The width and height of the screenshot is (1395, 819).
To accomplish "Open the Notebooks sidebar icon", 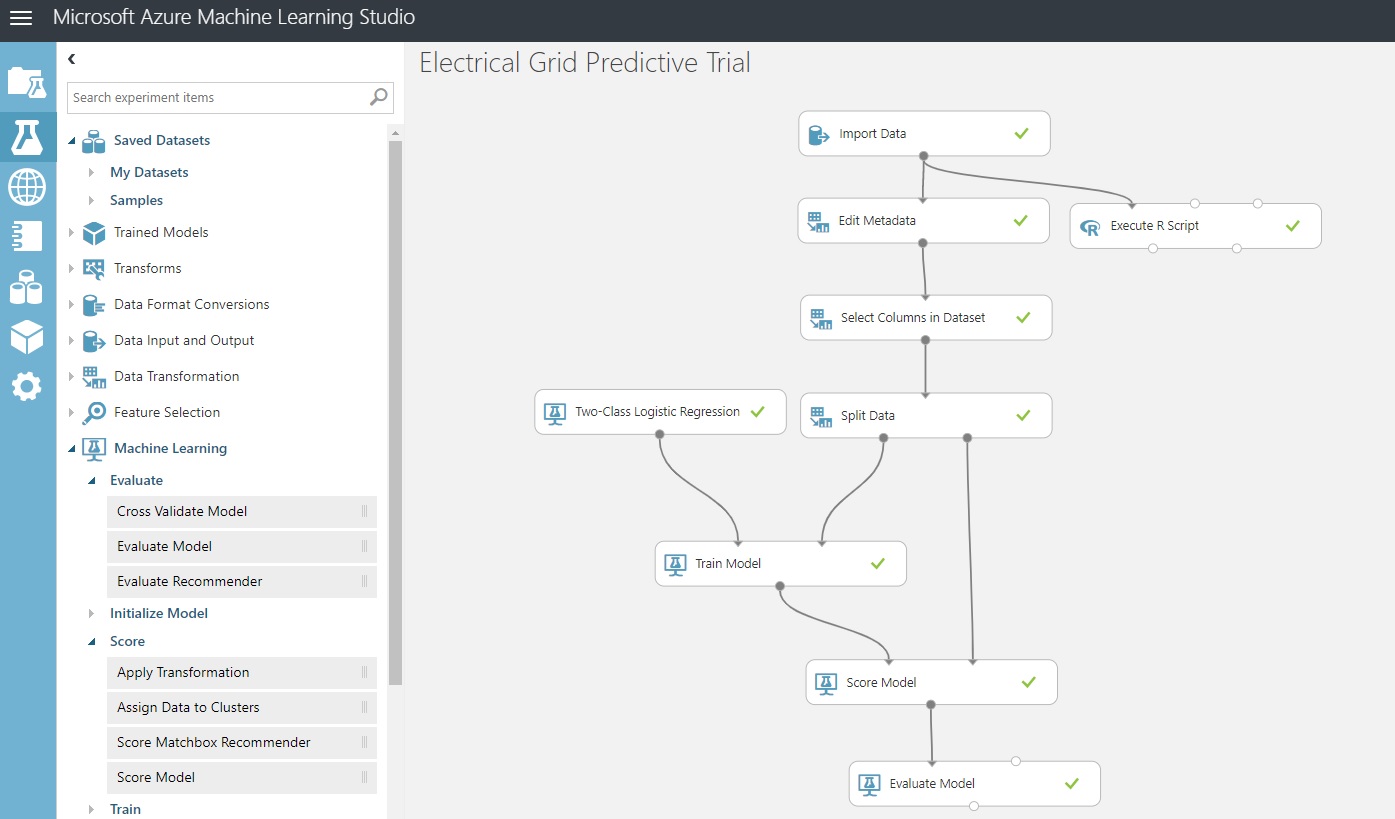I will click(x=27, y=236).
